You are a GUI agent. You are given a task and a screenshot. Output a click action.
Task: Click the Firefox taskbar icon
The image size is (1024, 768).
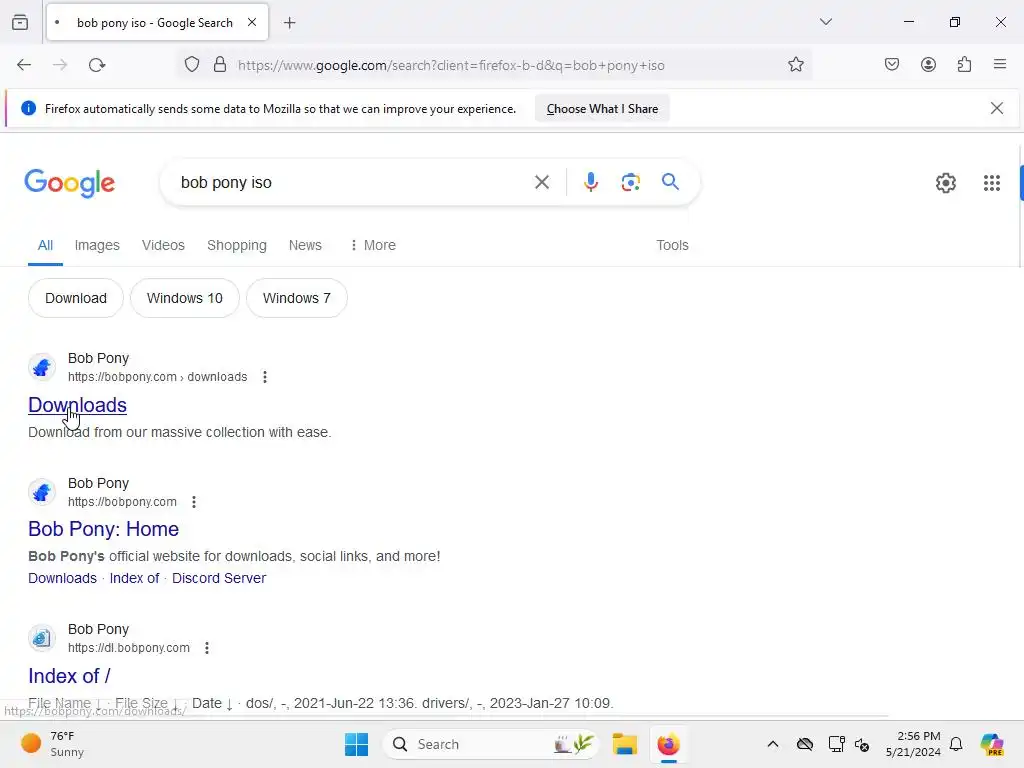pos(669,744)
